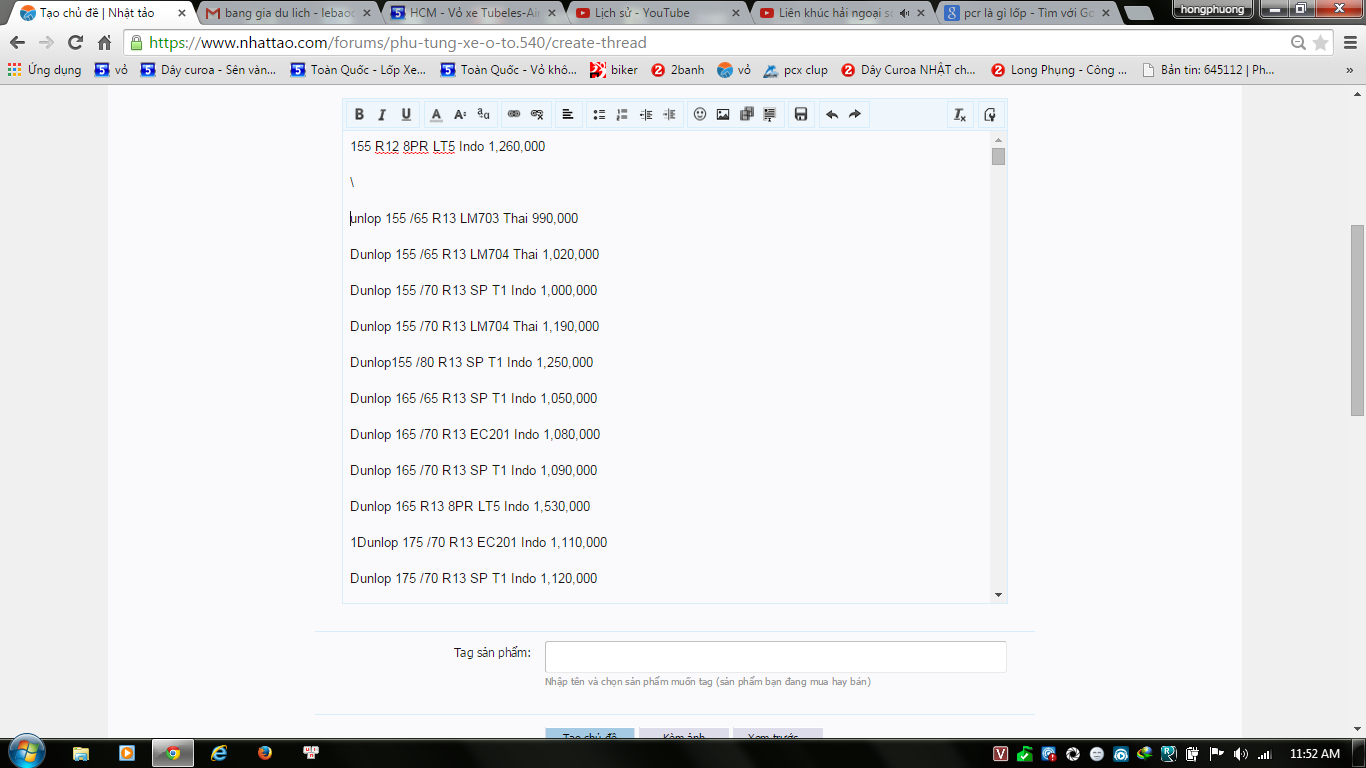Switch to the 'bang gia du lich' Gmail tab
This screenshot has height=768, width=1366.
point(287,13)
